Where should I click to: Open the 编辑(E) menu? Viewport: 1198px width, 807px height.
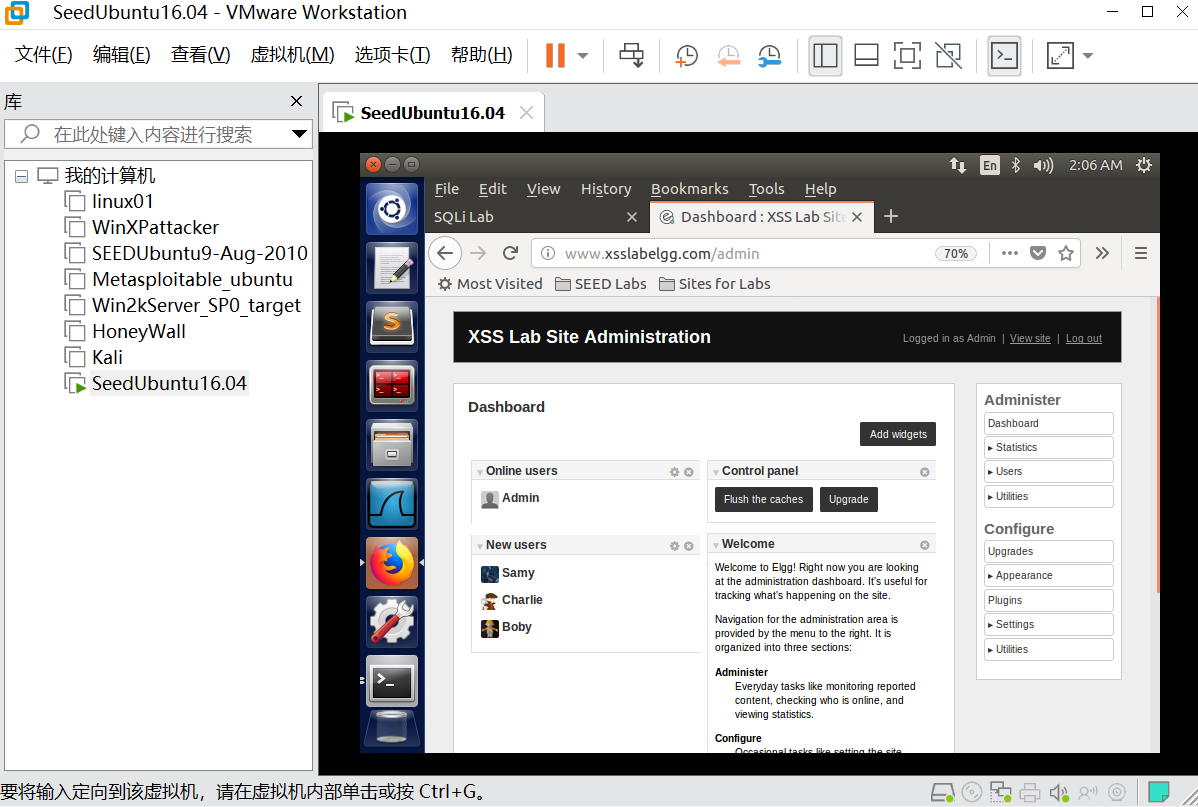pyautogui.click(x=121, y=55)
